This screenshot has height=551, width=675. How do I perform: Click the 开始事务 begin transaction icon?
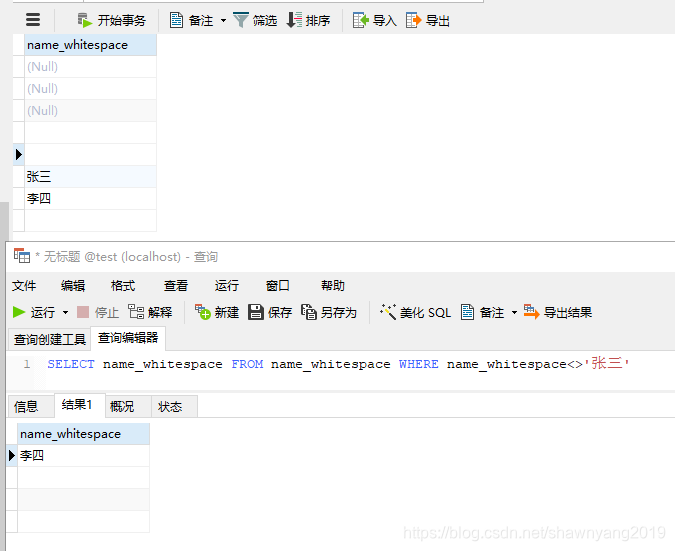pos(85,20)
